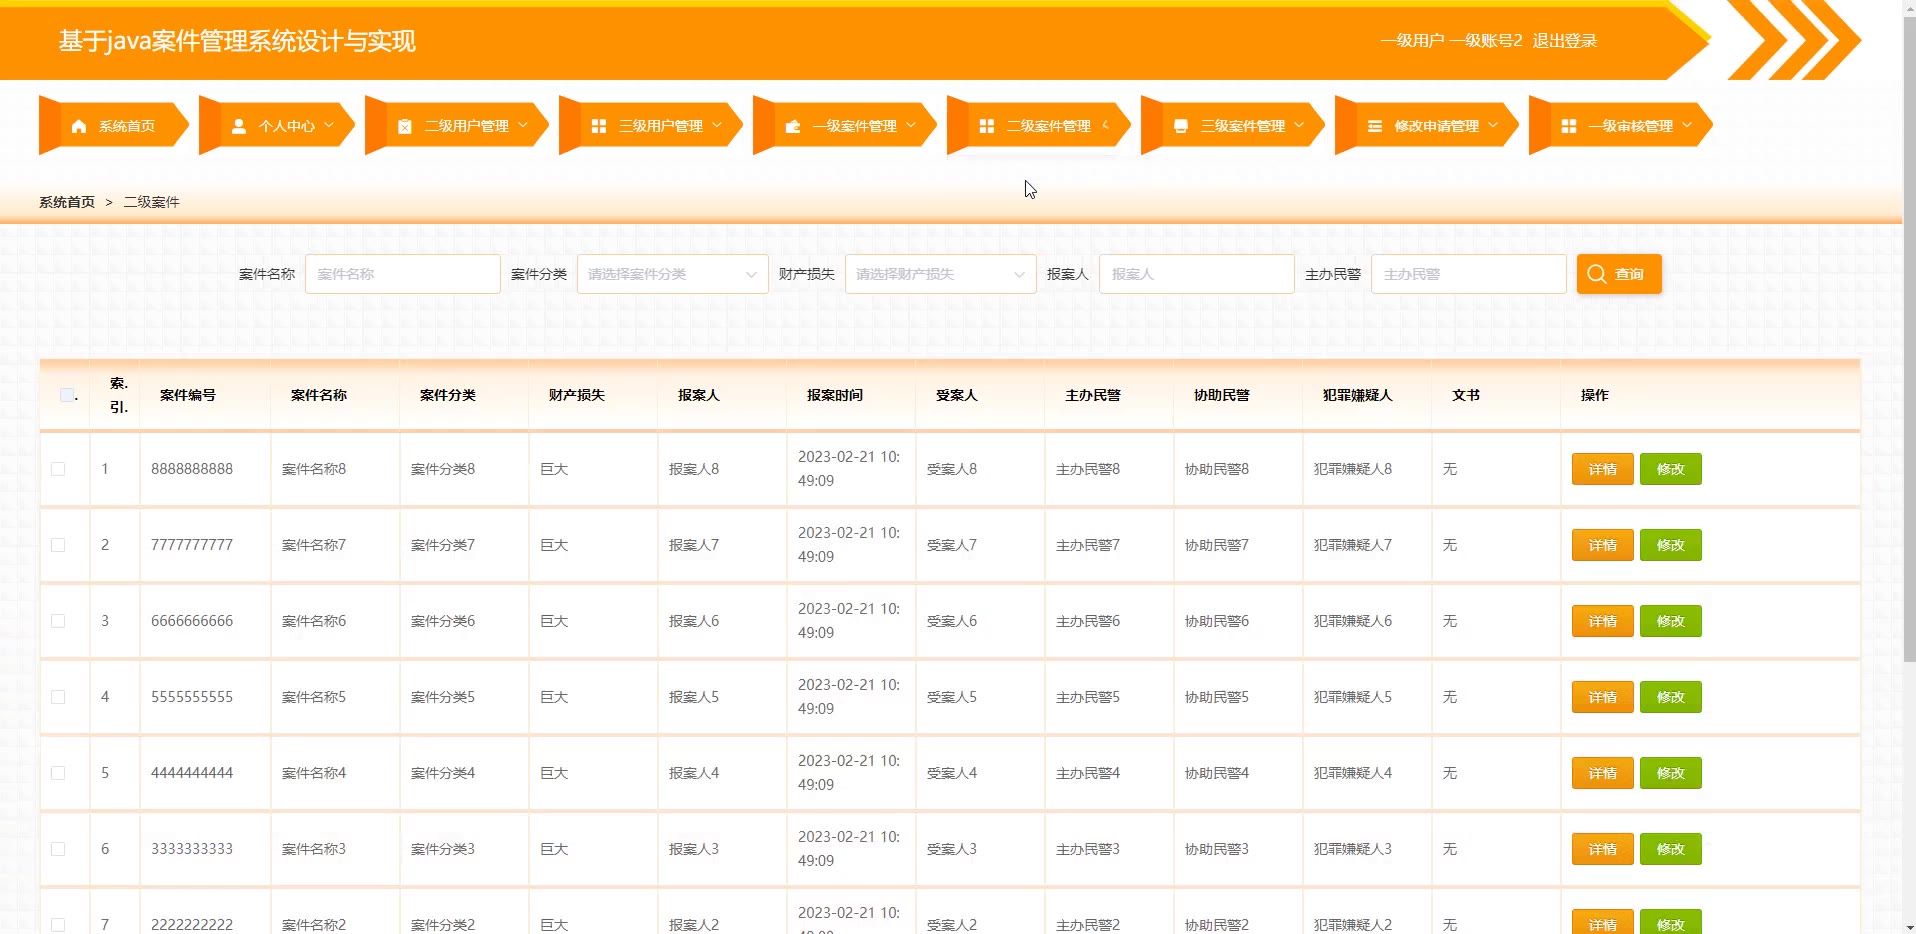Open the 个人中心 menu

pos(279,126)
